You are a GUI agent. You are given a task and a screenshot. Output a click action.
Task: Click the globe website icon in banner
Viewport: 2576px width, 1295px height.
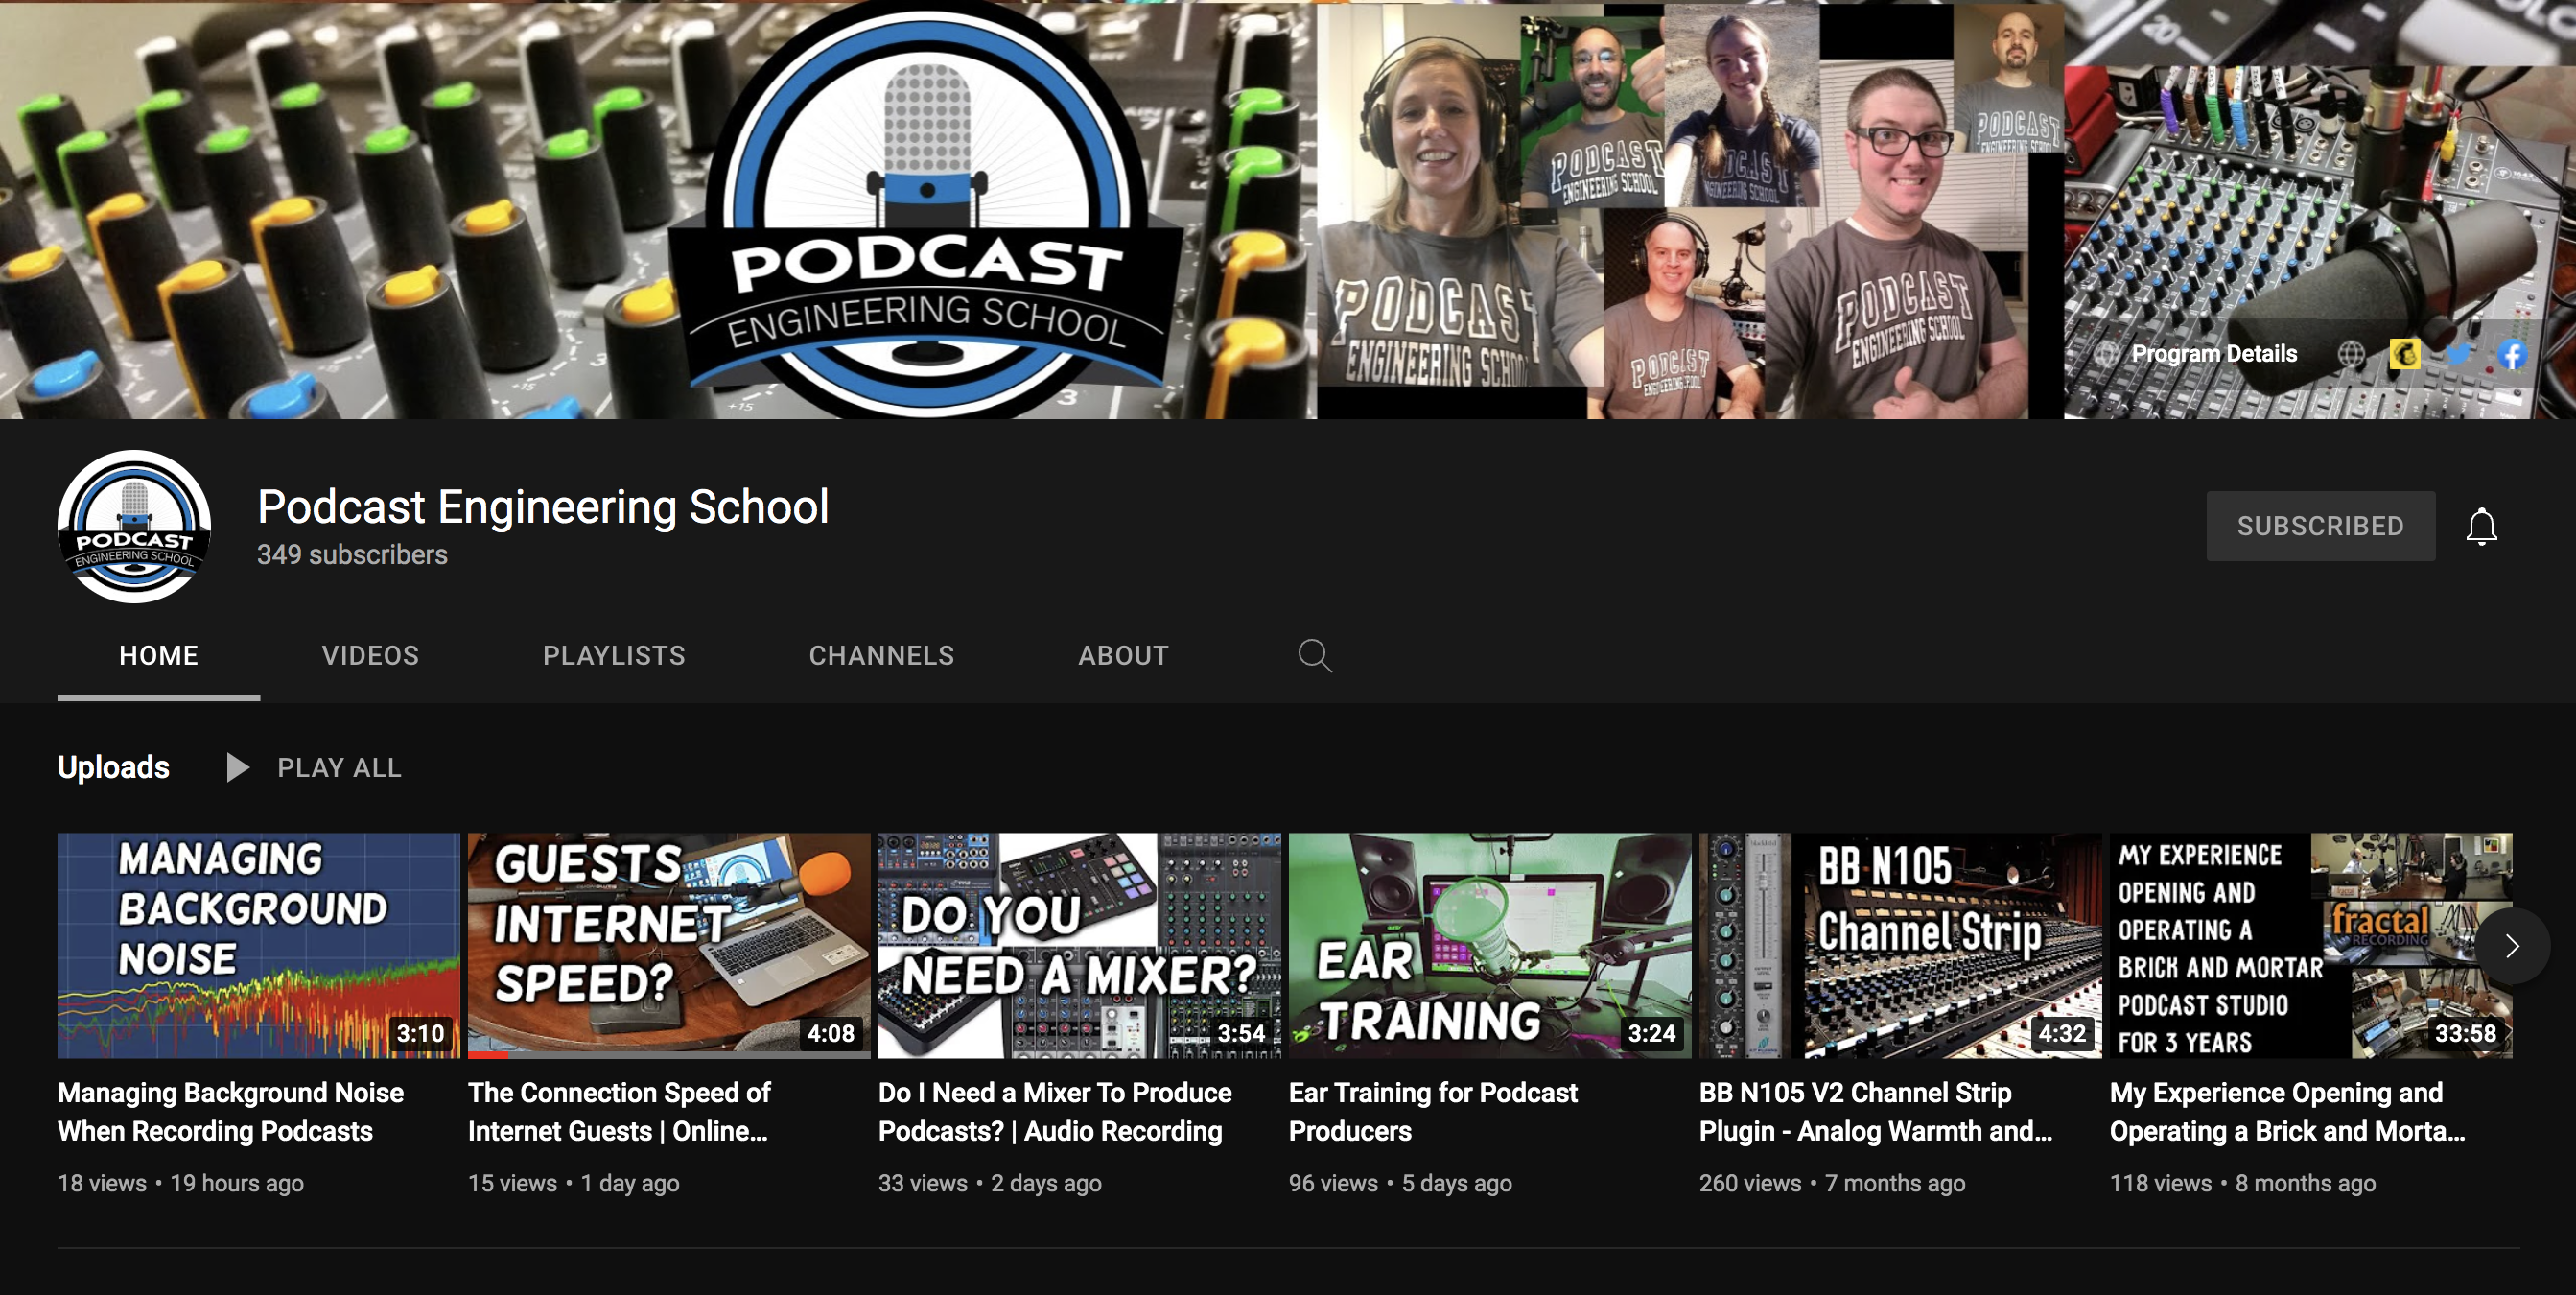tap(2351, 354)
